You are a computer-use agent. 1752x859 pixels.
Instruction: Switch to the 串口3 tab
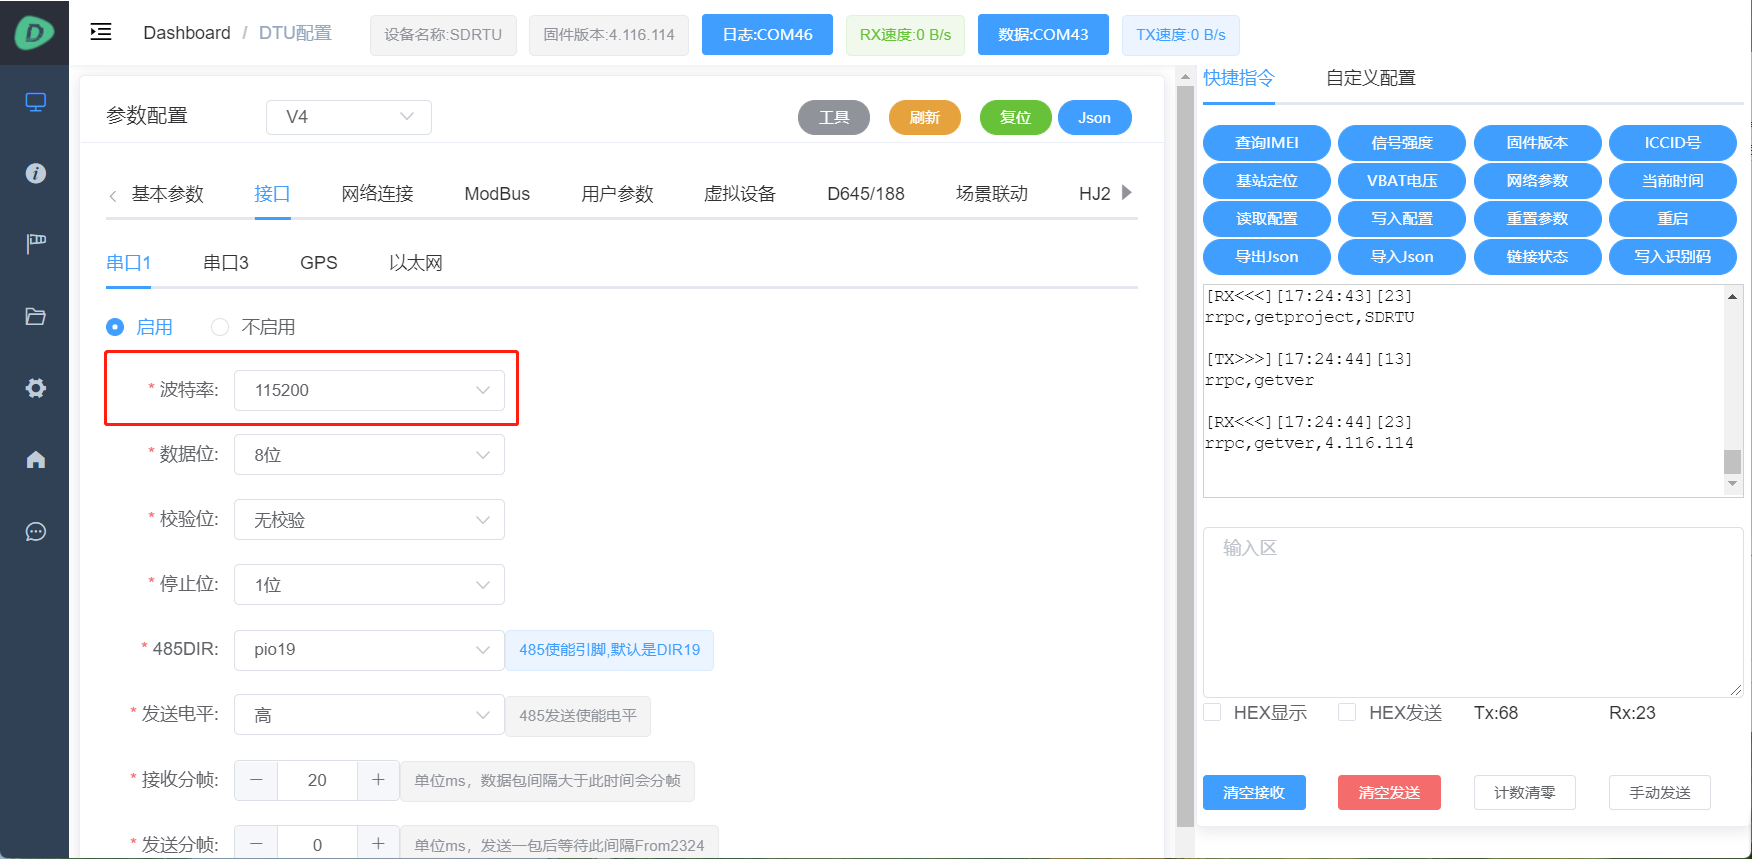click(225, 263)
